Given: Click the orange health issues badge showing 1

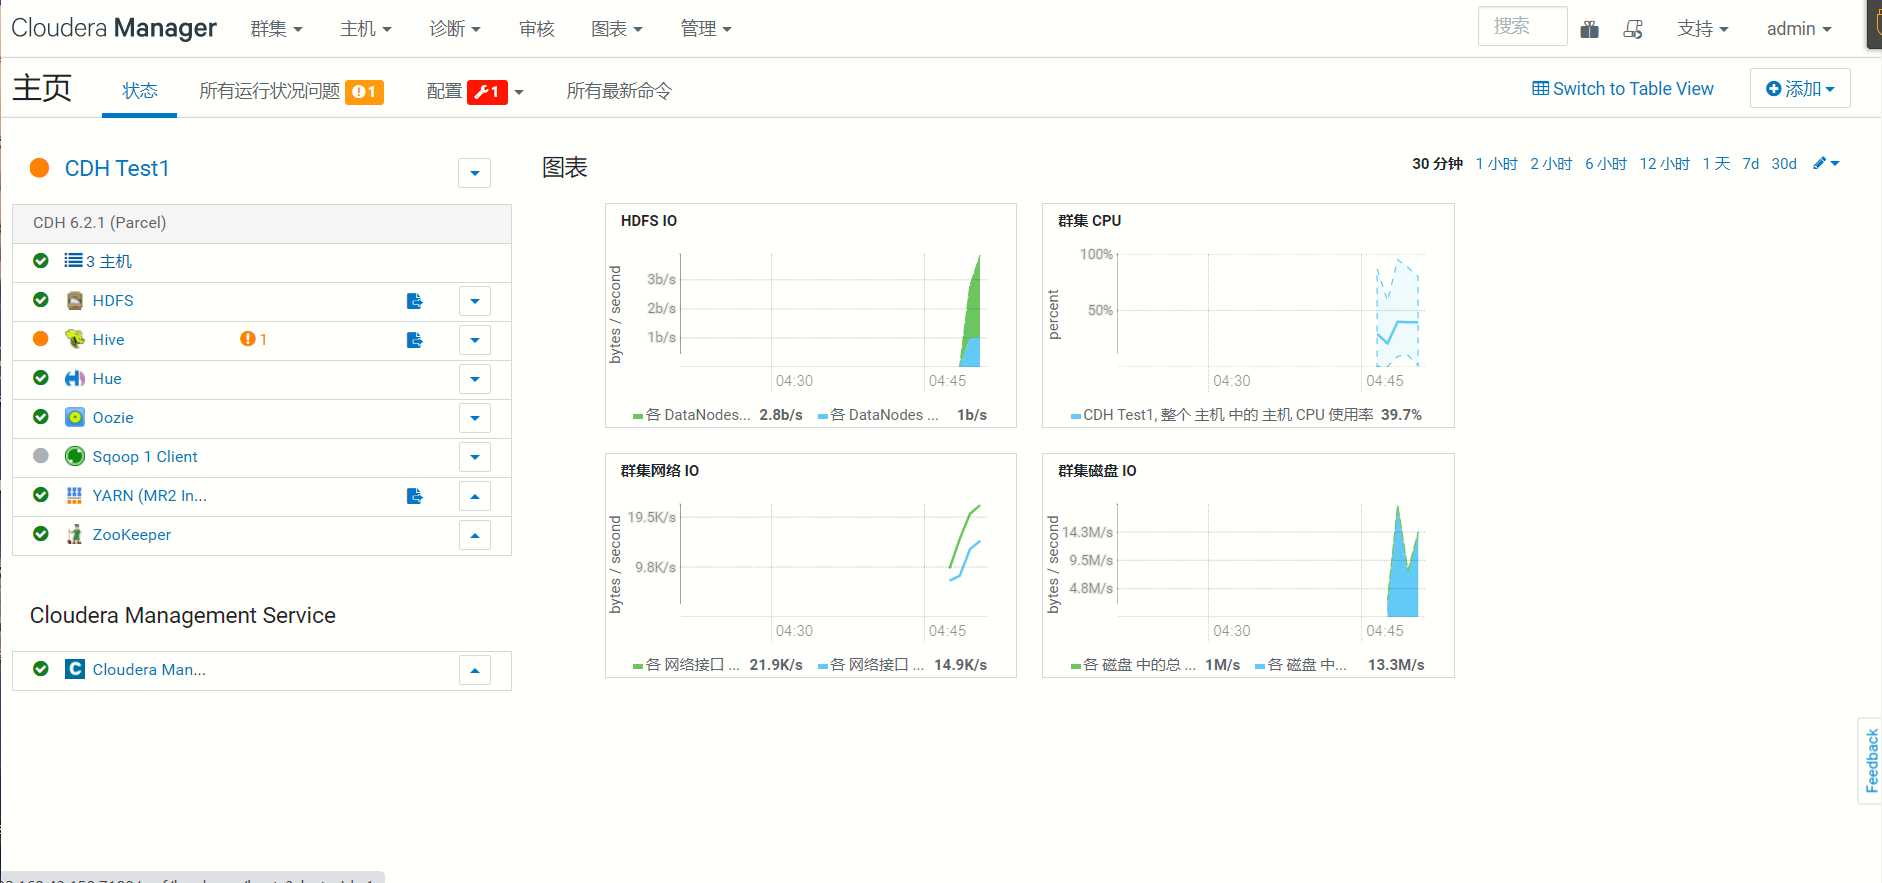Looking at the screenshot, I should [x=365, y=92].
